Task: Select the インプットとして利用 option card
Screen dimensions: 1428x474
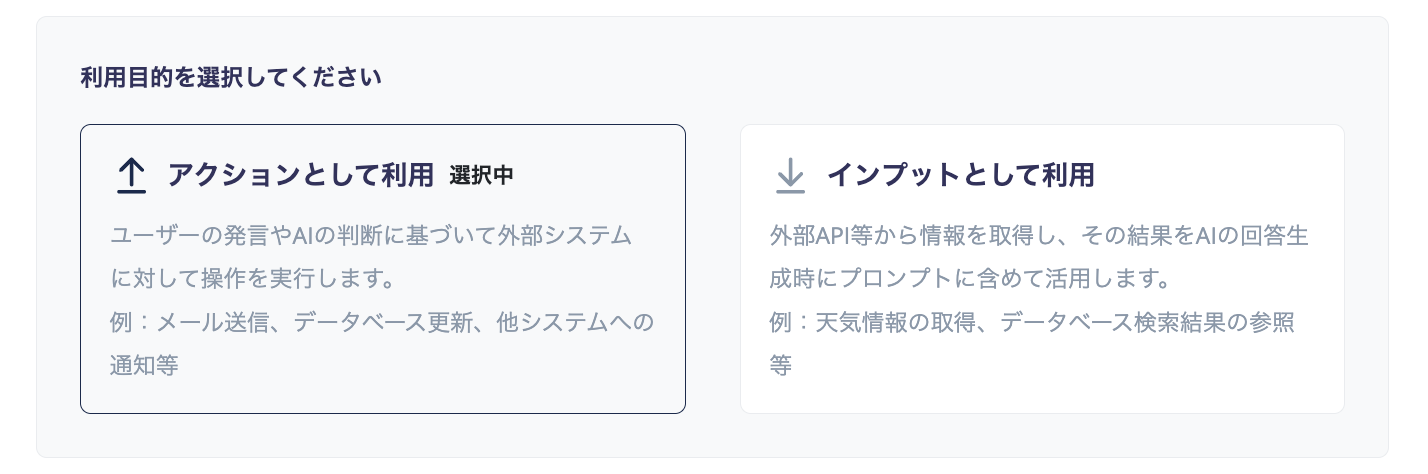Action: point(1042,269)
